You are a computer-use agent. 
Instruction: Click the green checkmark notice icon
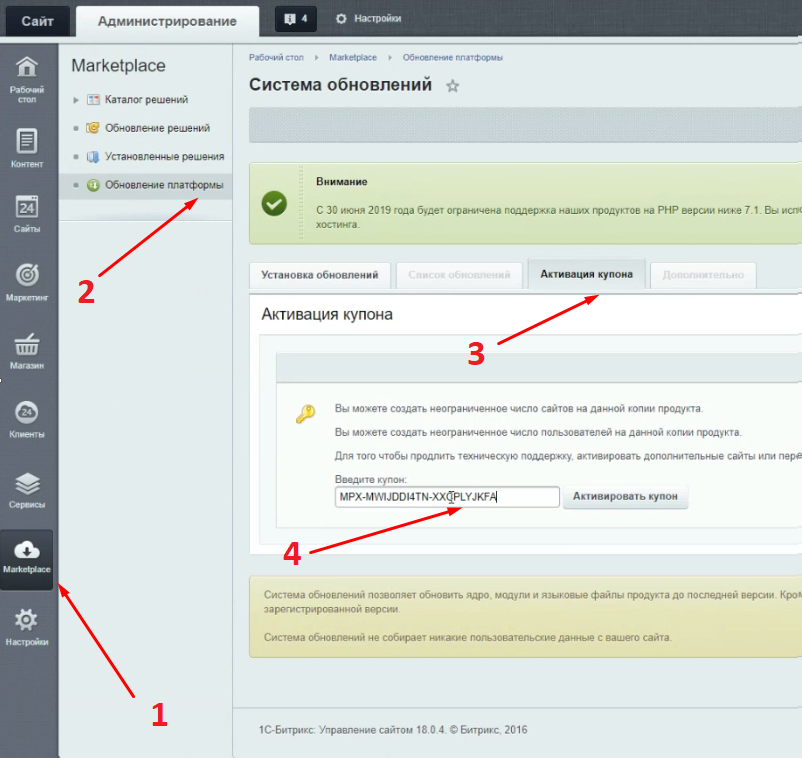click(274, 204)
